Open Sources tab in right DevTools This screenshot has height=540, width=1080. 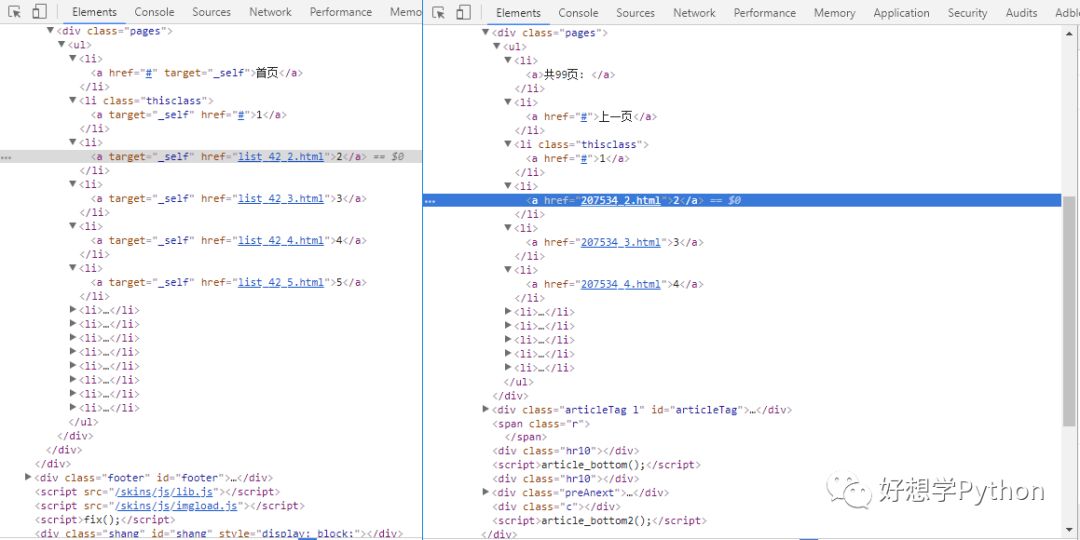(635, 12)
